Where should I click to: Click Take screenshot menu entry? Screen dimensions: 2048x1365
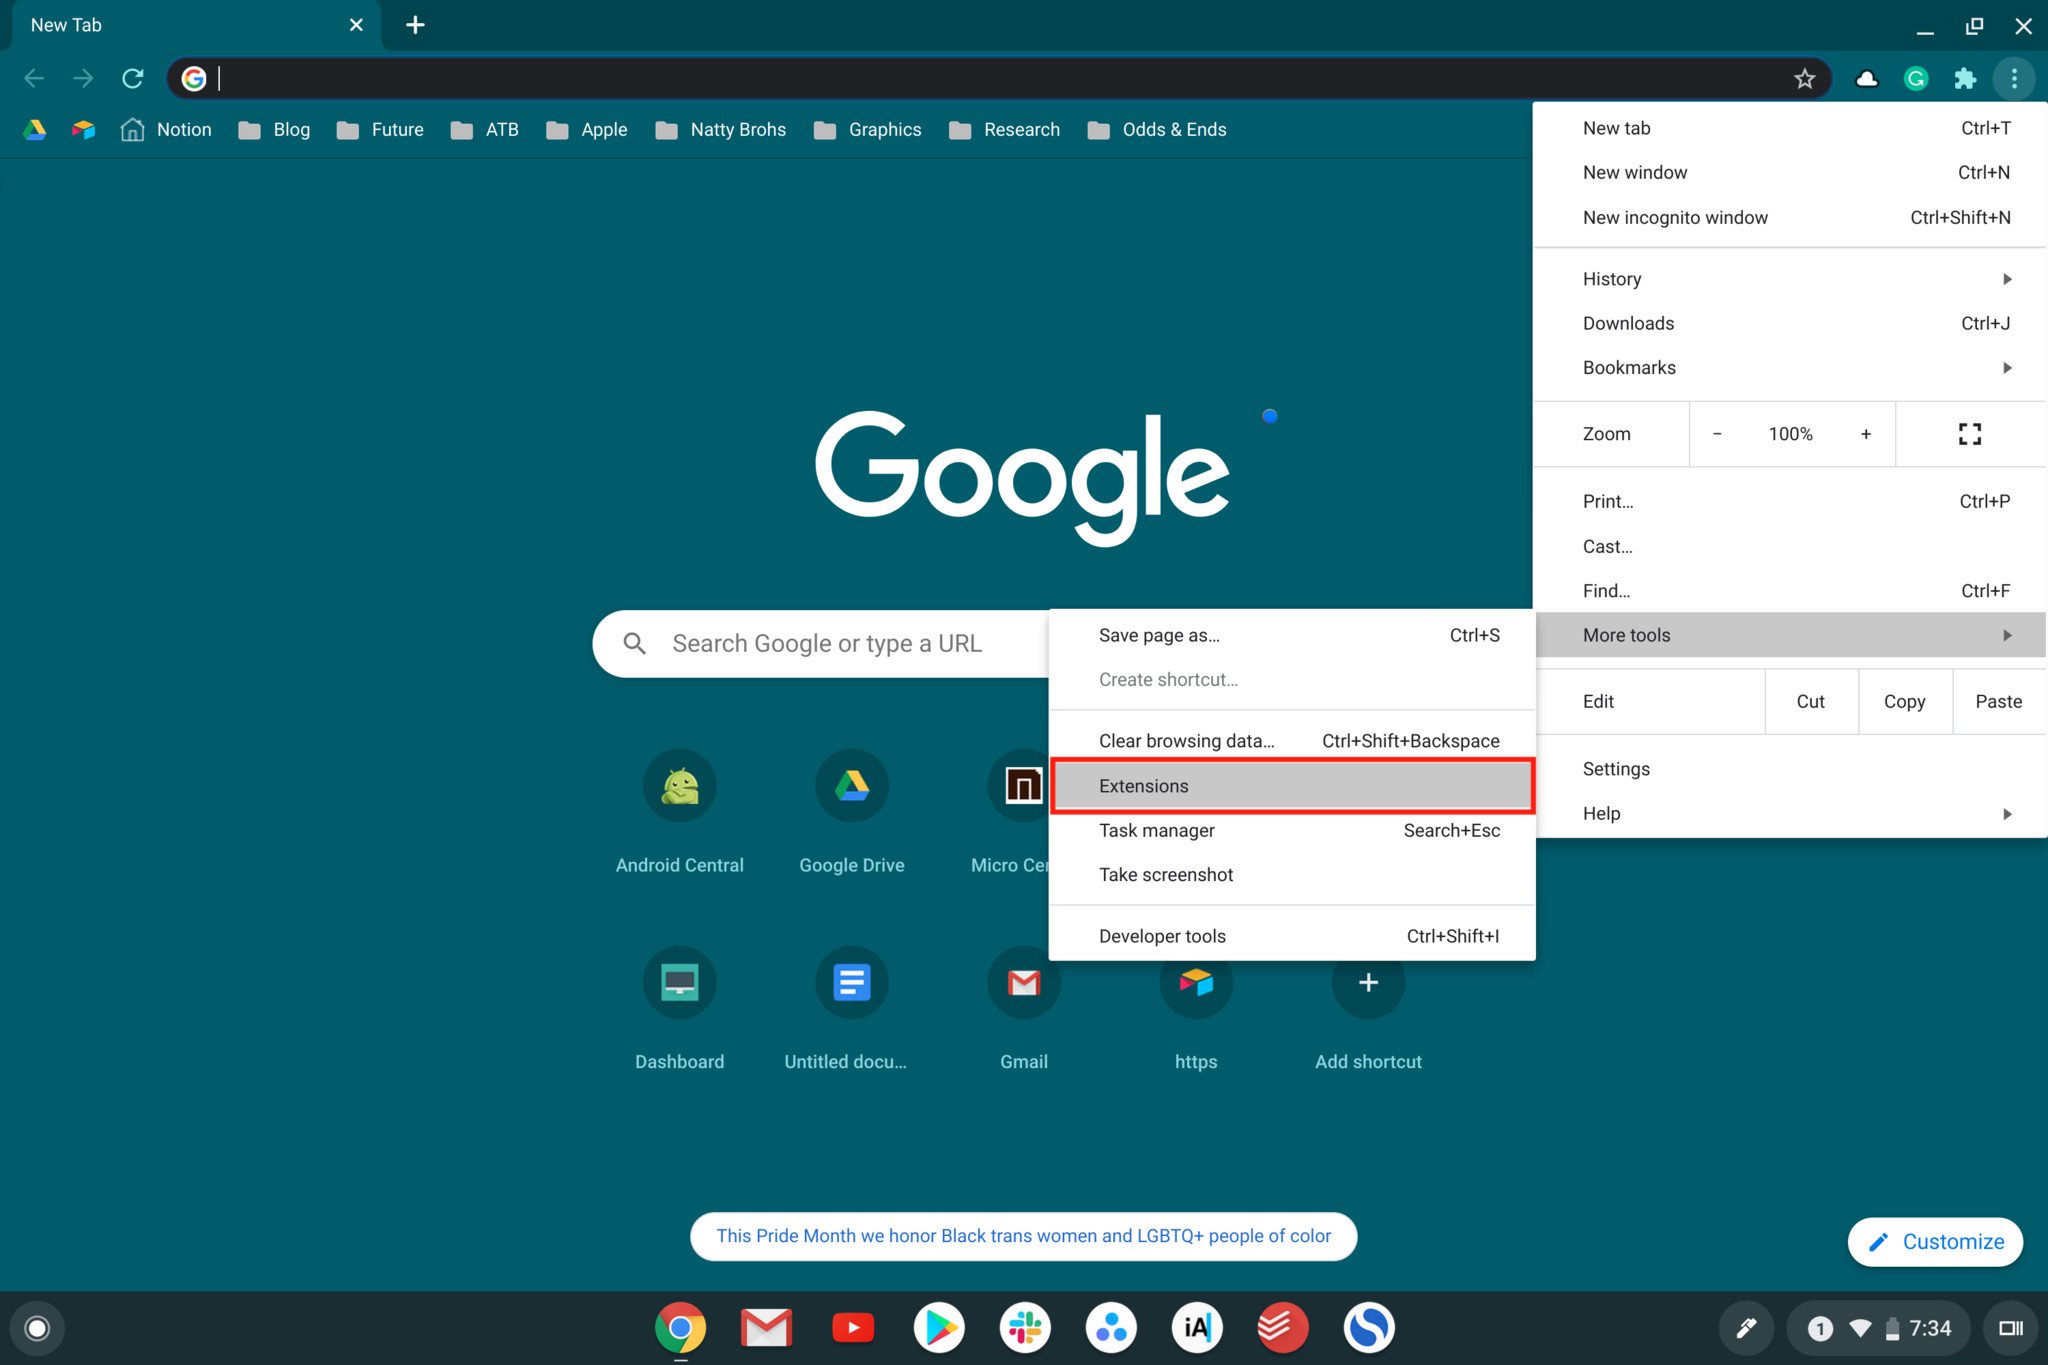click(x=1292, y=875)
